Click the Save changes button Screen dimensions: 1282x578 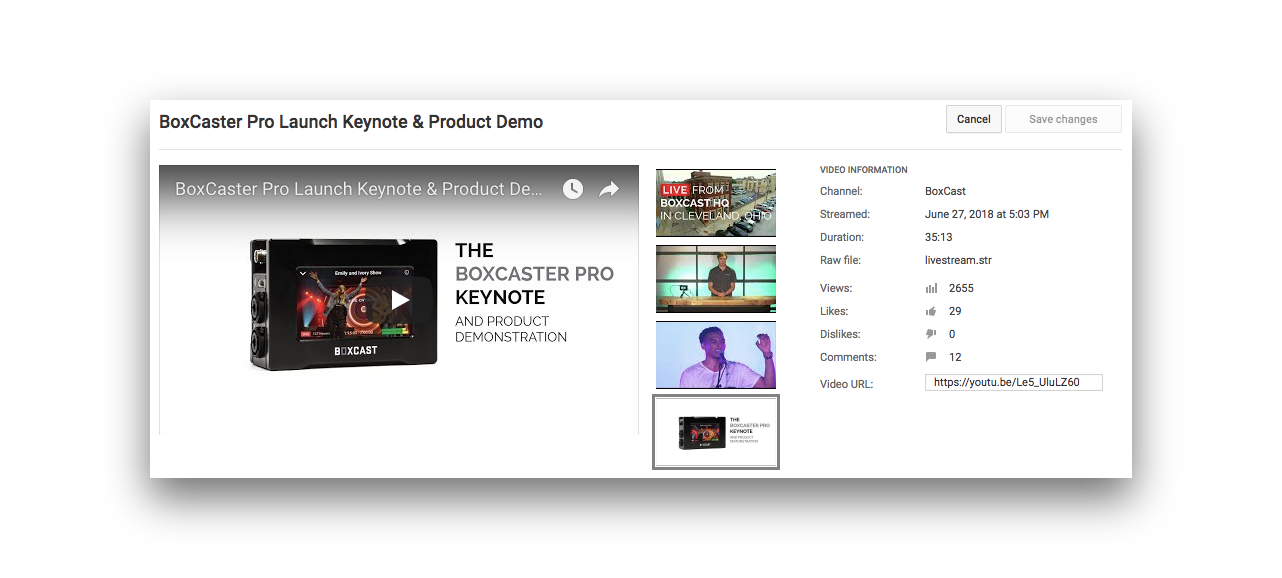[x=1063, y=119]
